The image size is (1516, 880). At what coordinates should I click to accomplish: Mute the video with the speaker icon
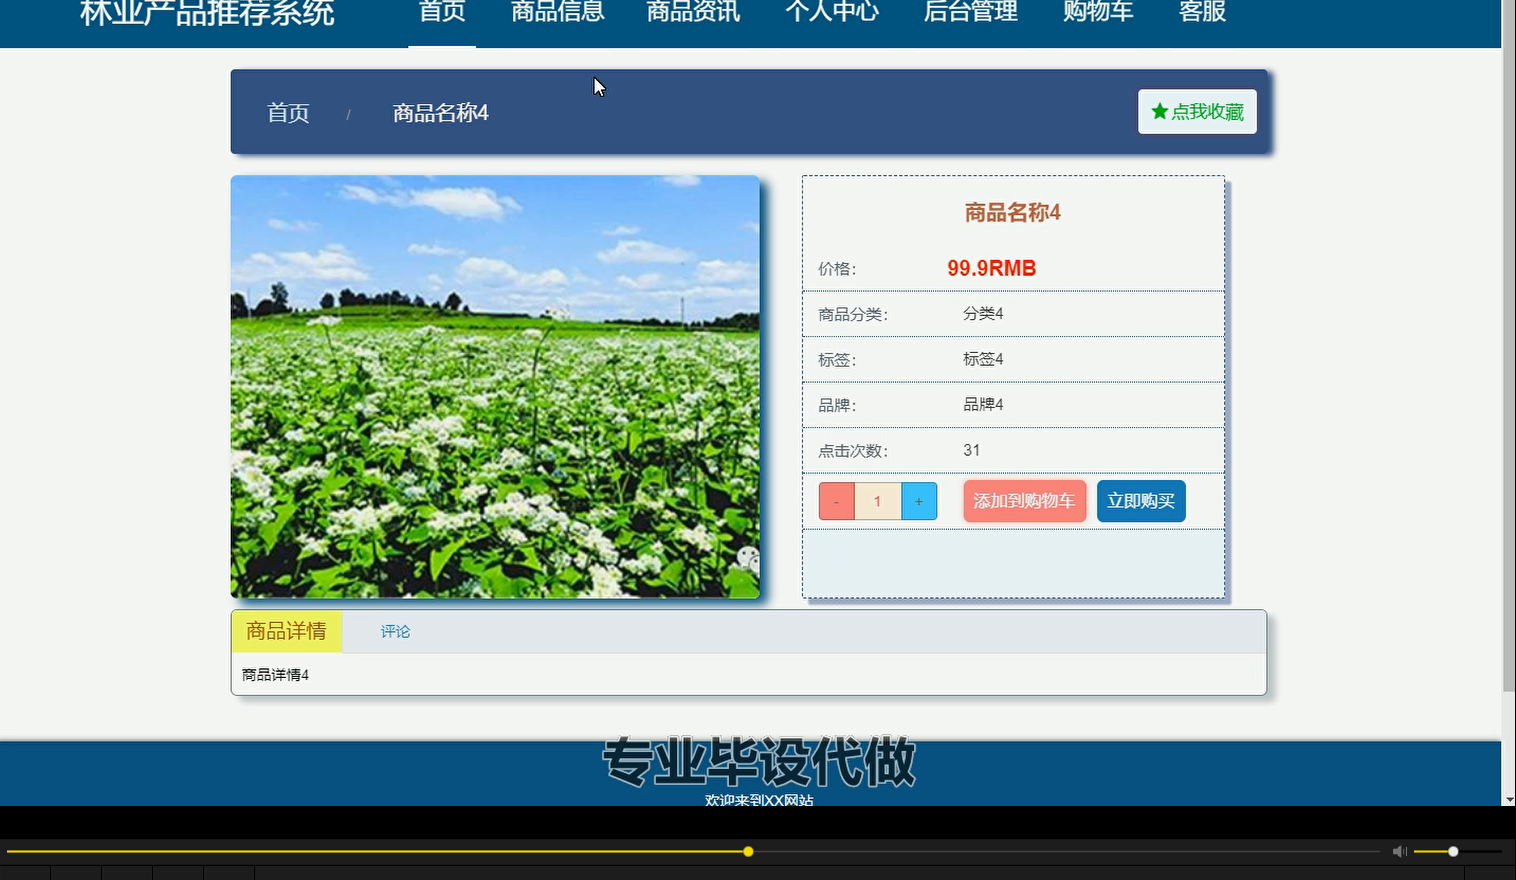[1399, 851]
